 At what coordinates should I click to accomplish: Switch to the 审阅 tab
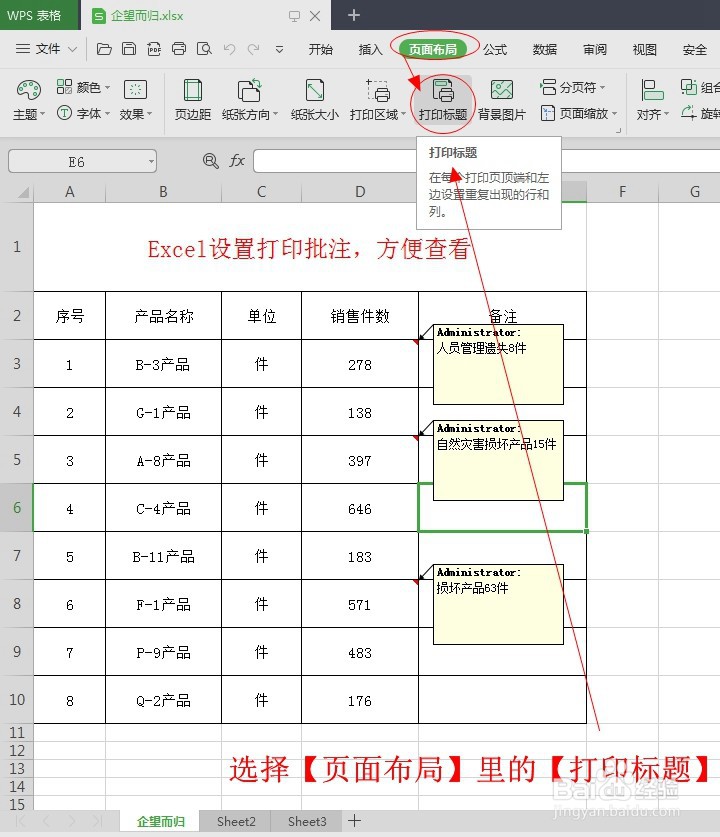(x=595, y=50)
